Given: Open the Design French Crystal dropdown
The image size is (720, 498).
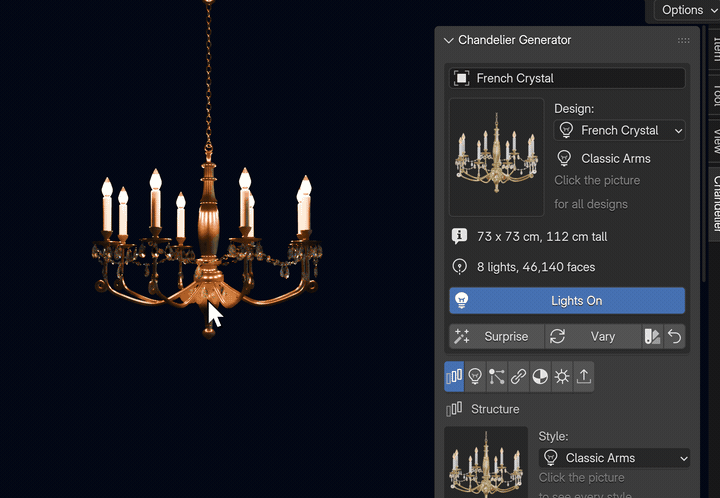Looking at the screenshot, I should 619,130.
